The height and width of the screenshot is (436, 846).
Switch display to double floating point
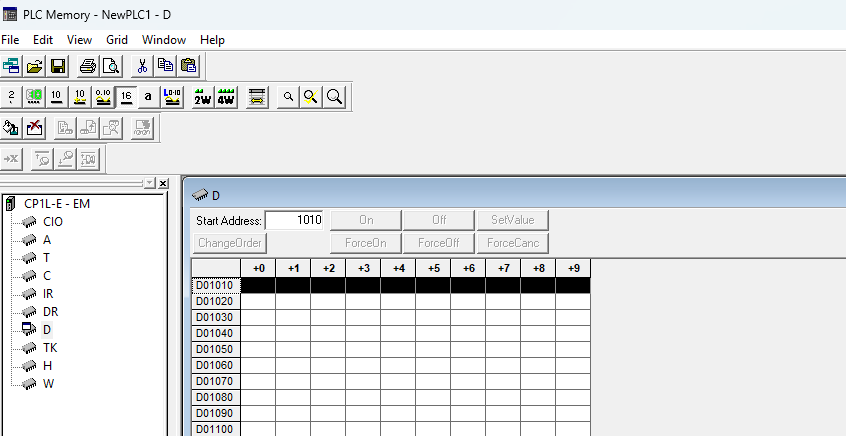click(x=172, y=97)
